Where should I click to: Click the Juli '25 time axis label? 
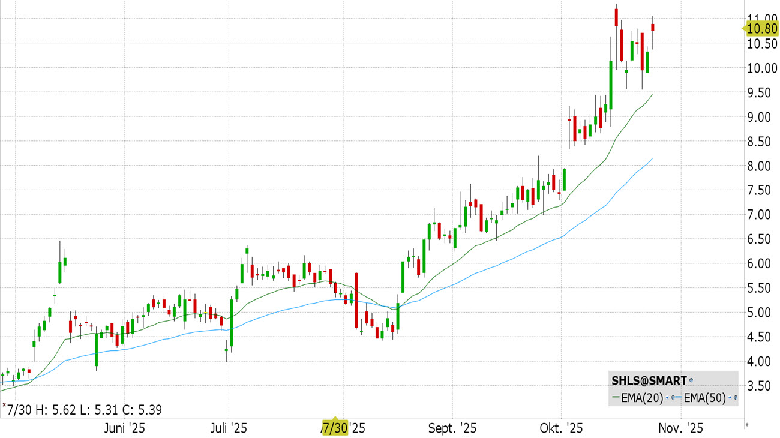pyautogui.click(x=229, y=428)
